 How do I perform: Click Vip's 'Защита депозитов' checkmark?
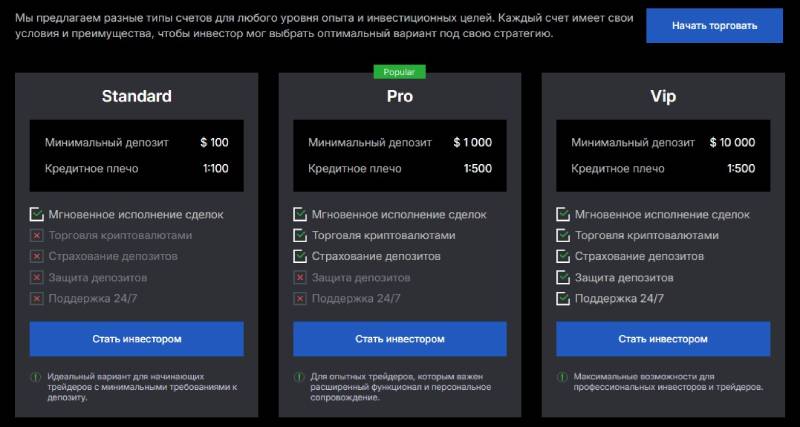tap(562, 278)
